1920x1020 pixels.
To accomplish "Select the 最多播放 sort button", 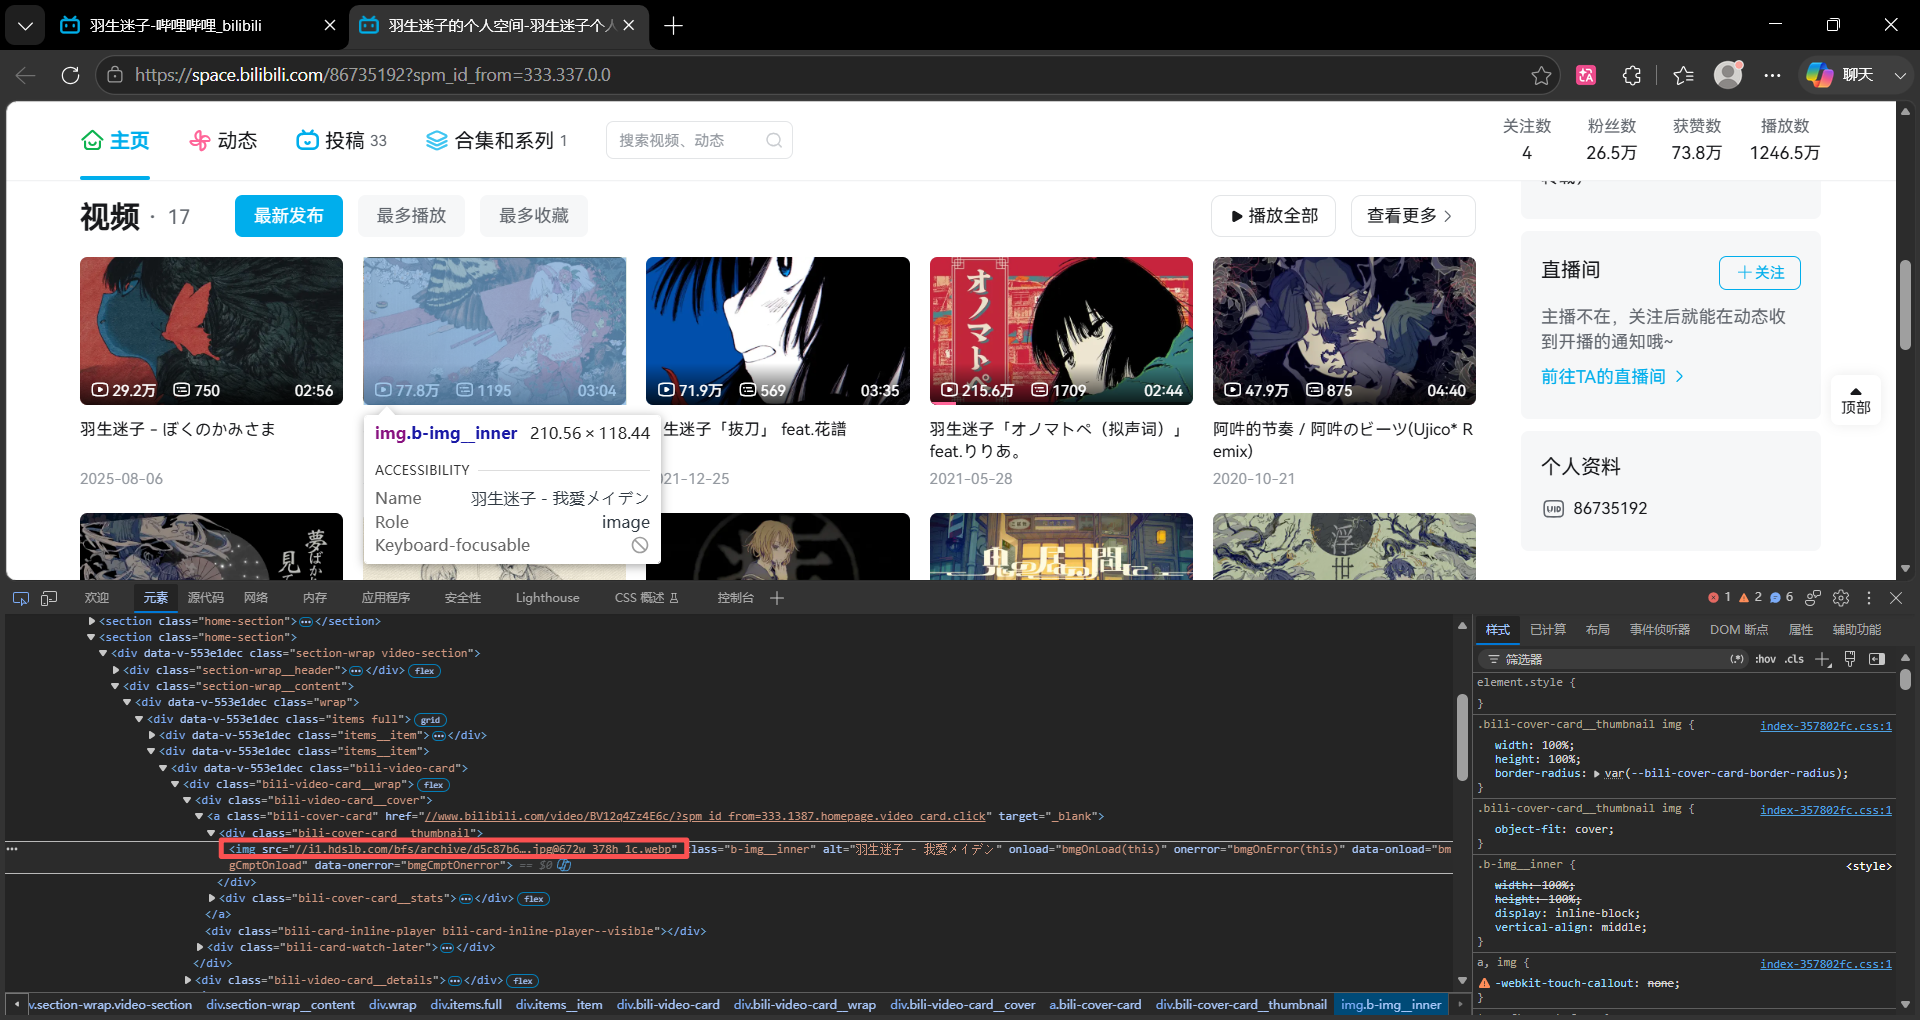I will point(411,216).
